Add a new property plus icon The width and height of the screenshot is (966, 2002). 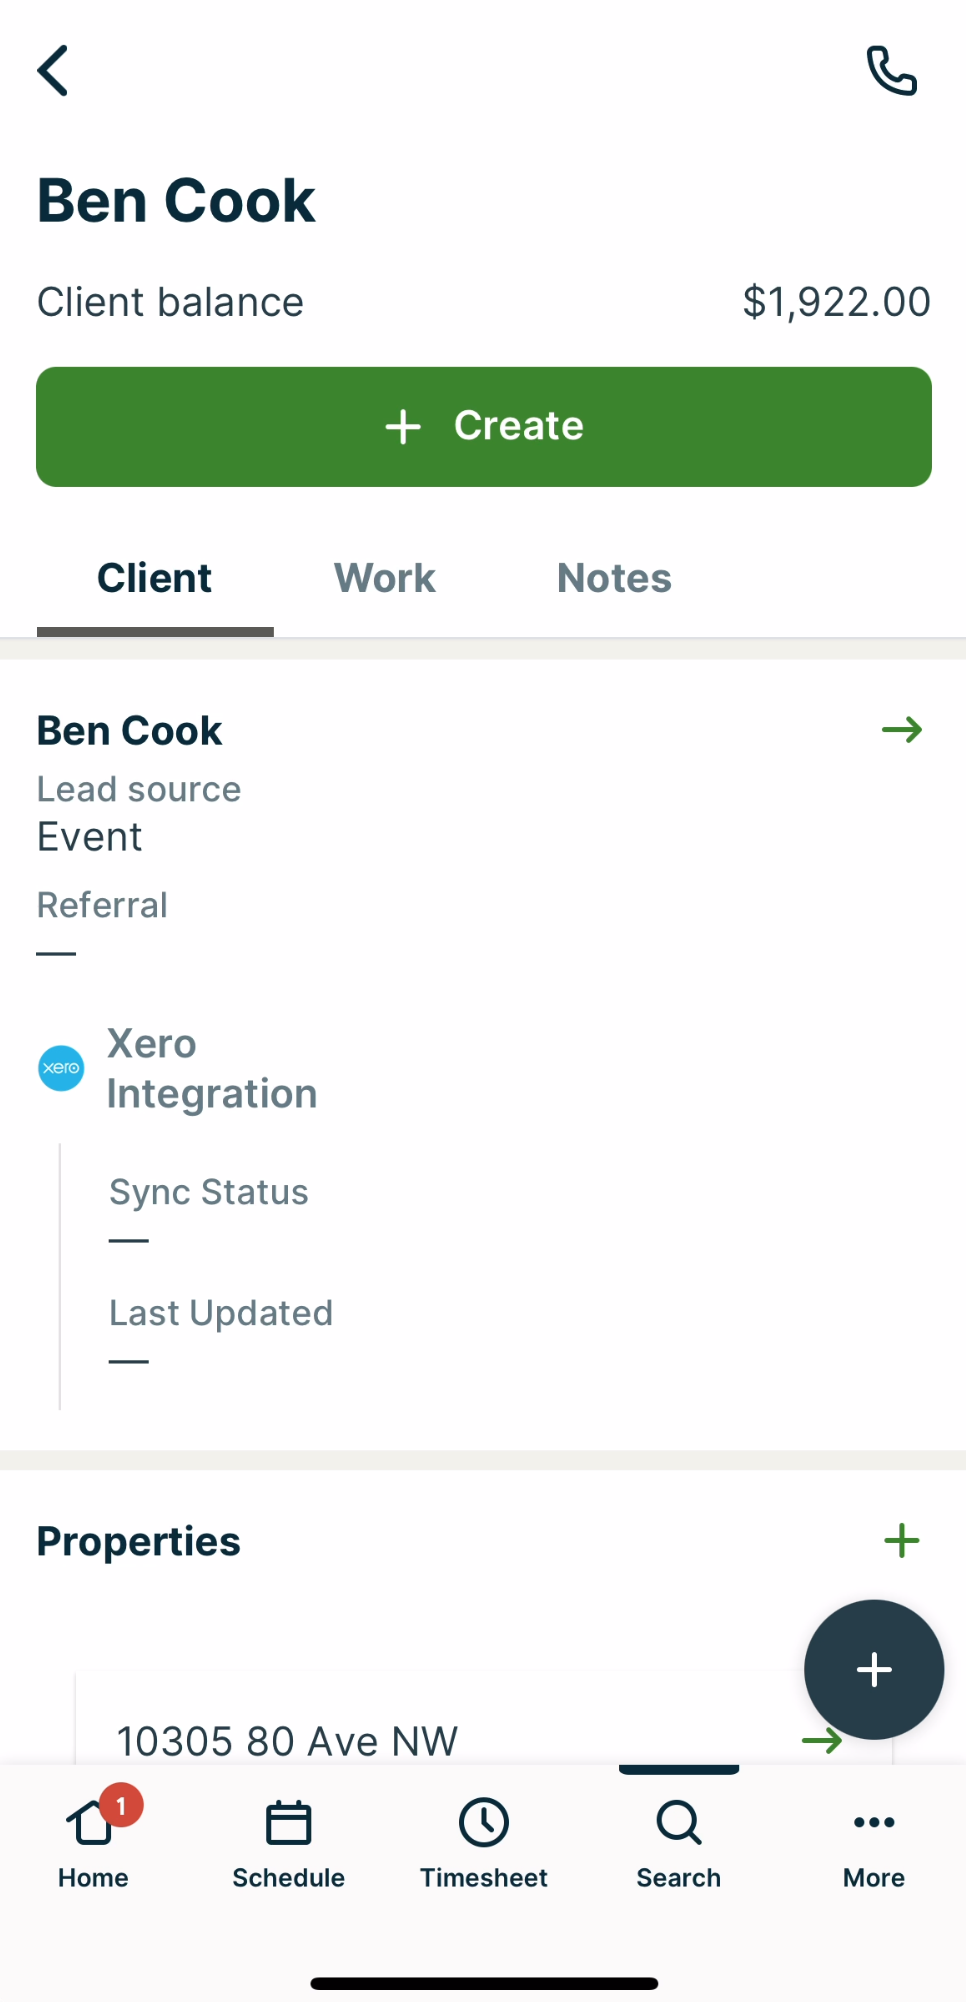click(x=901, y=1541)
